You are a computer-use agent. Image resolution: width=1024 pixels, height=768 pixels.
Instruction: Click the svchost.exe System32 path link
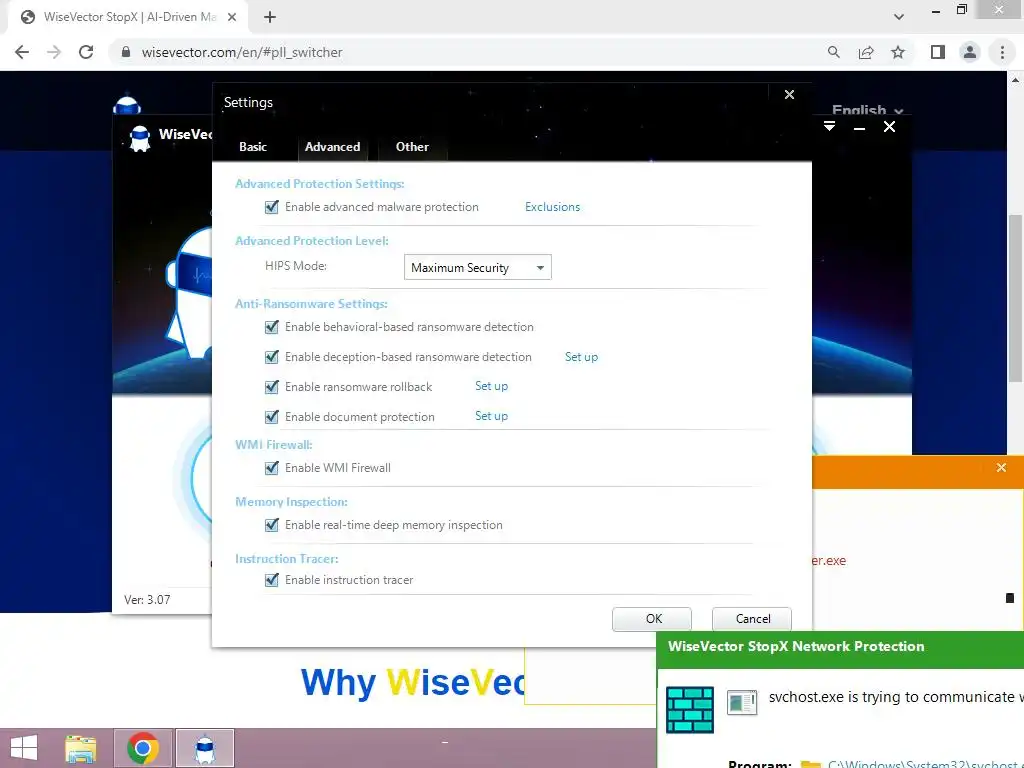pyautogui.click(x=925, y=763)
